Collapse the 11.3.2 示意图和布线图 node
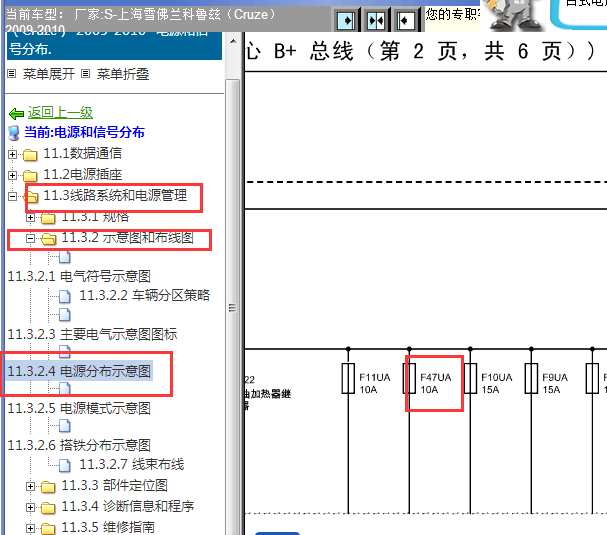607x535 pixels. click(x=30, y=238)
